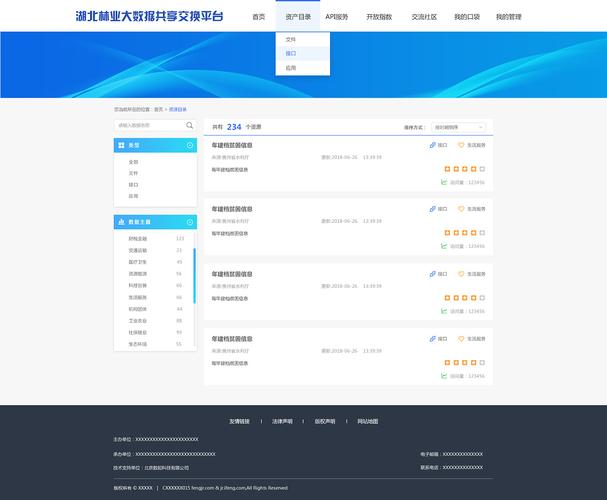Image resolution: width=607 pixels, height=500 pixels.
Task: Click the heart icon in the second result card
Action: click(x=461, y=209)
